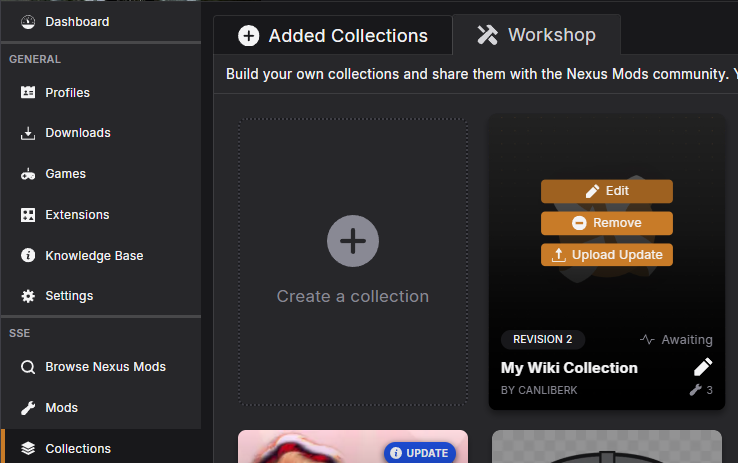The width and height of the screenshot is (738, 463).
Task: Open the Downloads section
Action: pos(77,133)
